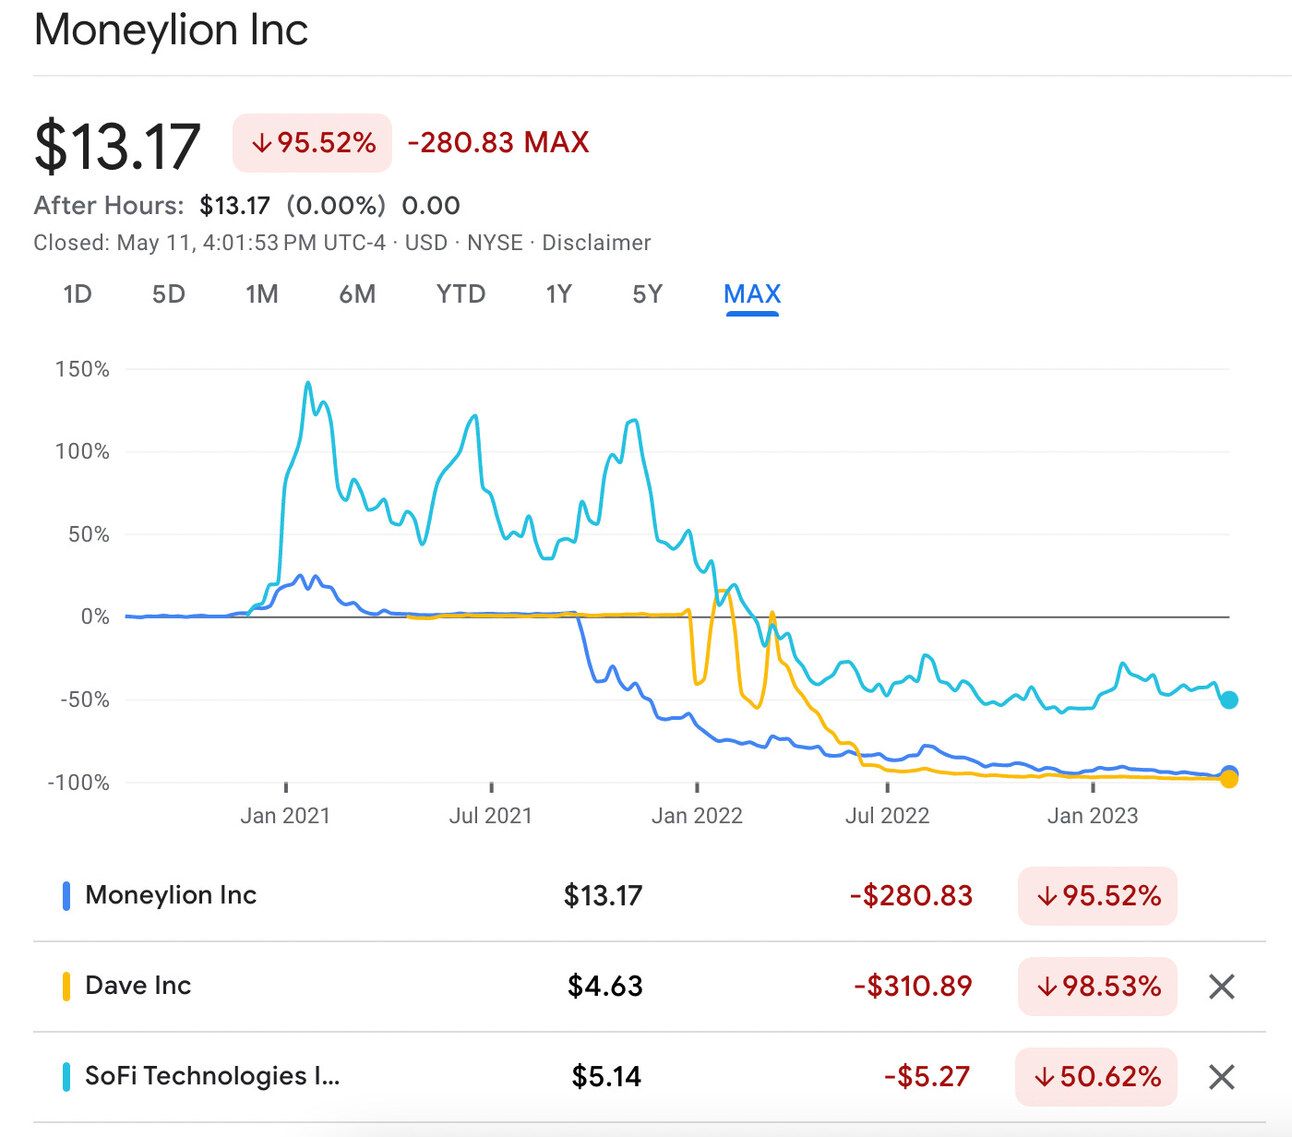1292x1137 pixels.
Task: Click the 50% y-axis label
Action: click(x=89, y=535)
